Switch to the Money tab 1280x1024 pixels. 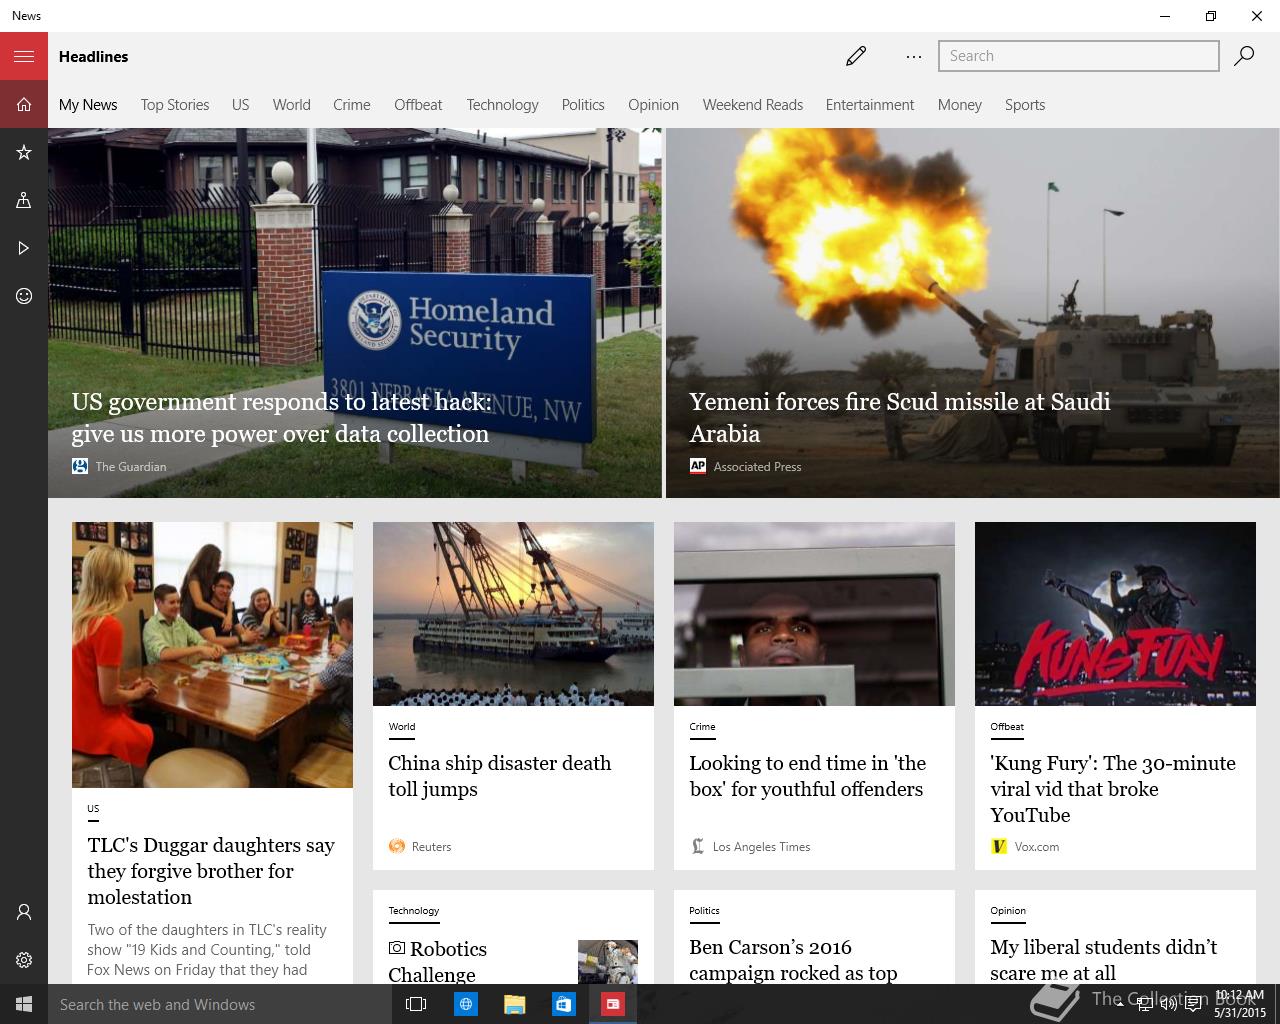(960, 105)
